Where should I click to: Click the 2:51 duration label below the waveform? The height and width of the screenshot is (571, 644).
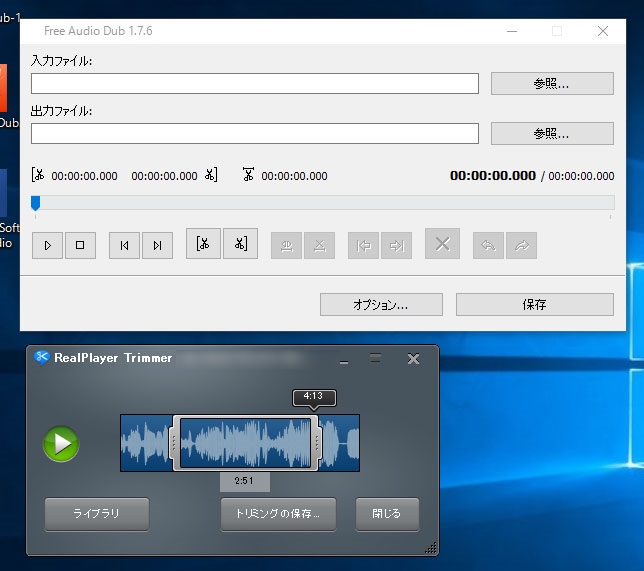click(x=244, y=481)
